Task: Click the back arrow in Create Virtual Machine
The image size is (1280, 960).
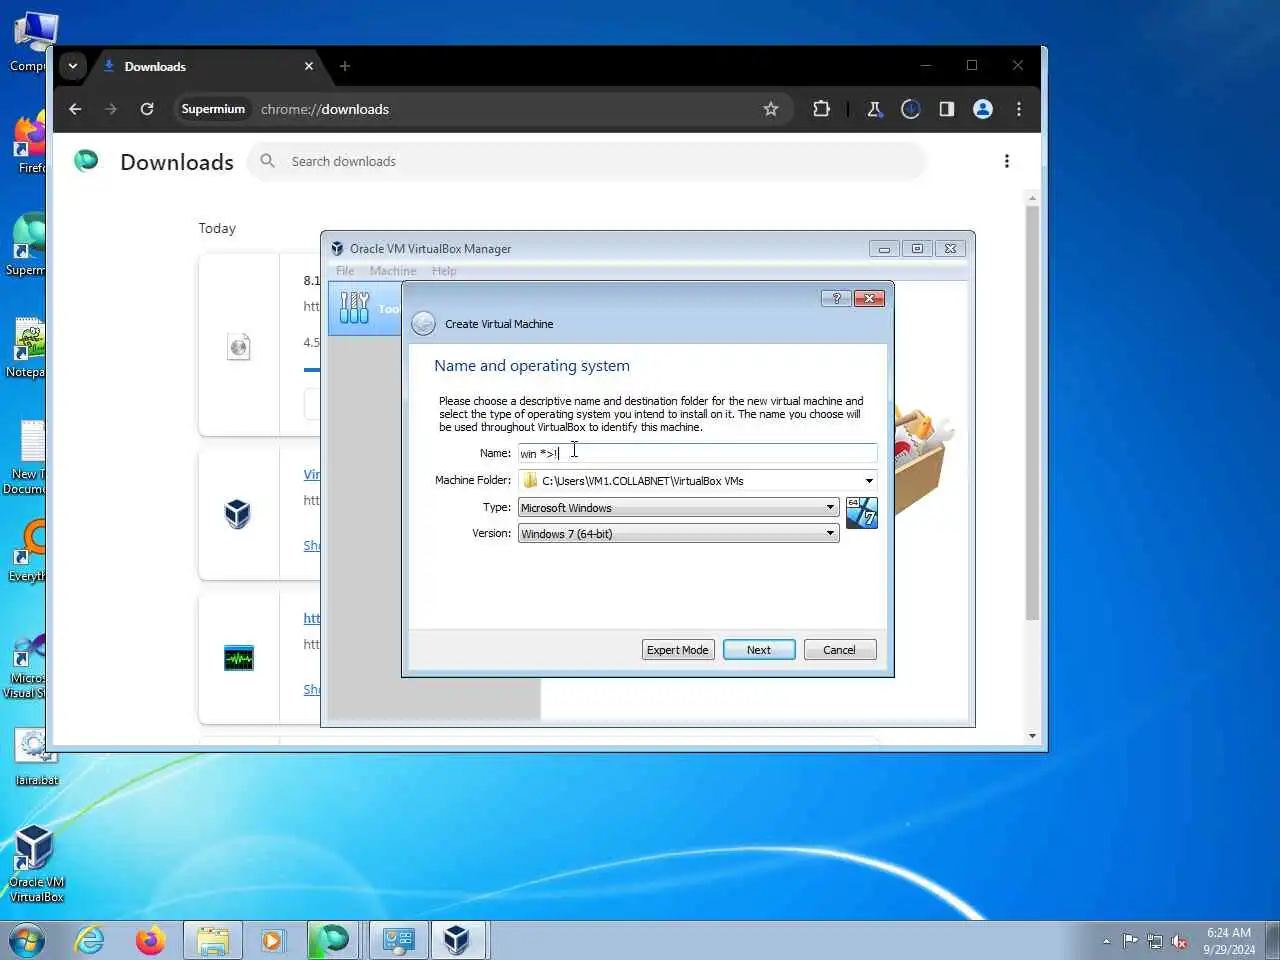Action: 424,323
